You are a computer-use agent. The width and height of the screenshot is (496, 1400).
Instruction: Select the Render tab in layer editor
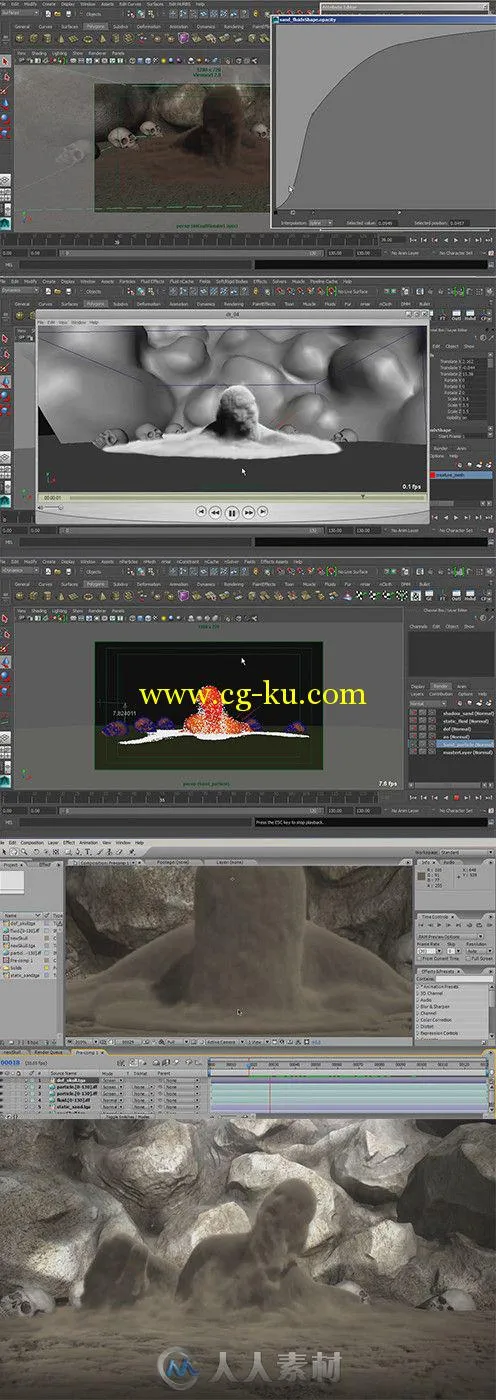pos(439,686)
